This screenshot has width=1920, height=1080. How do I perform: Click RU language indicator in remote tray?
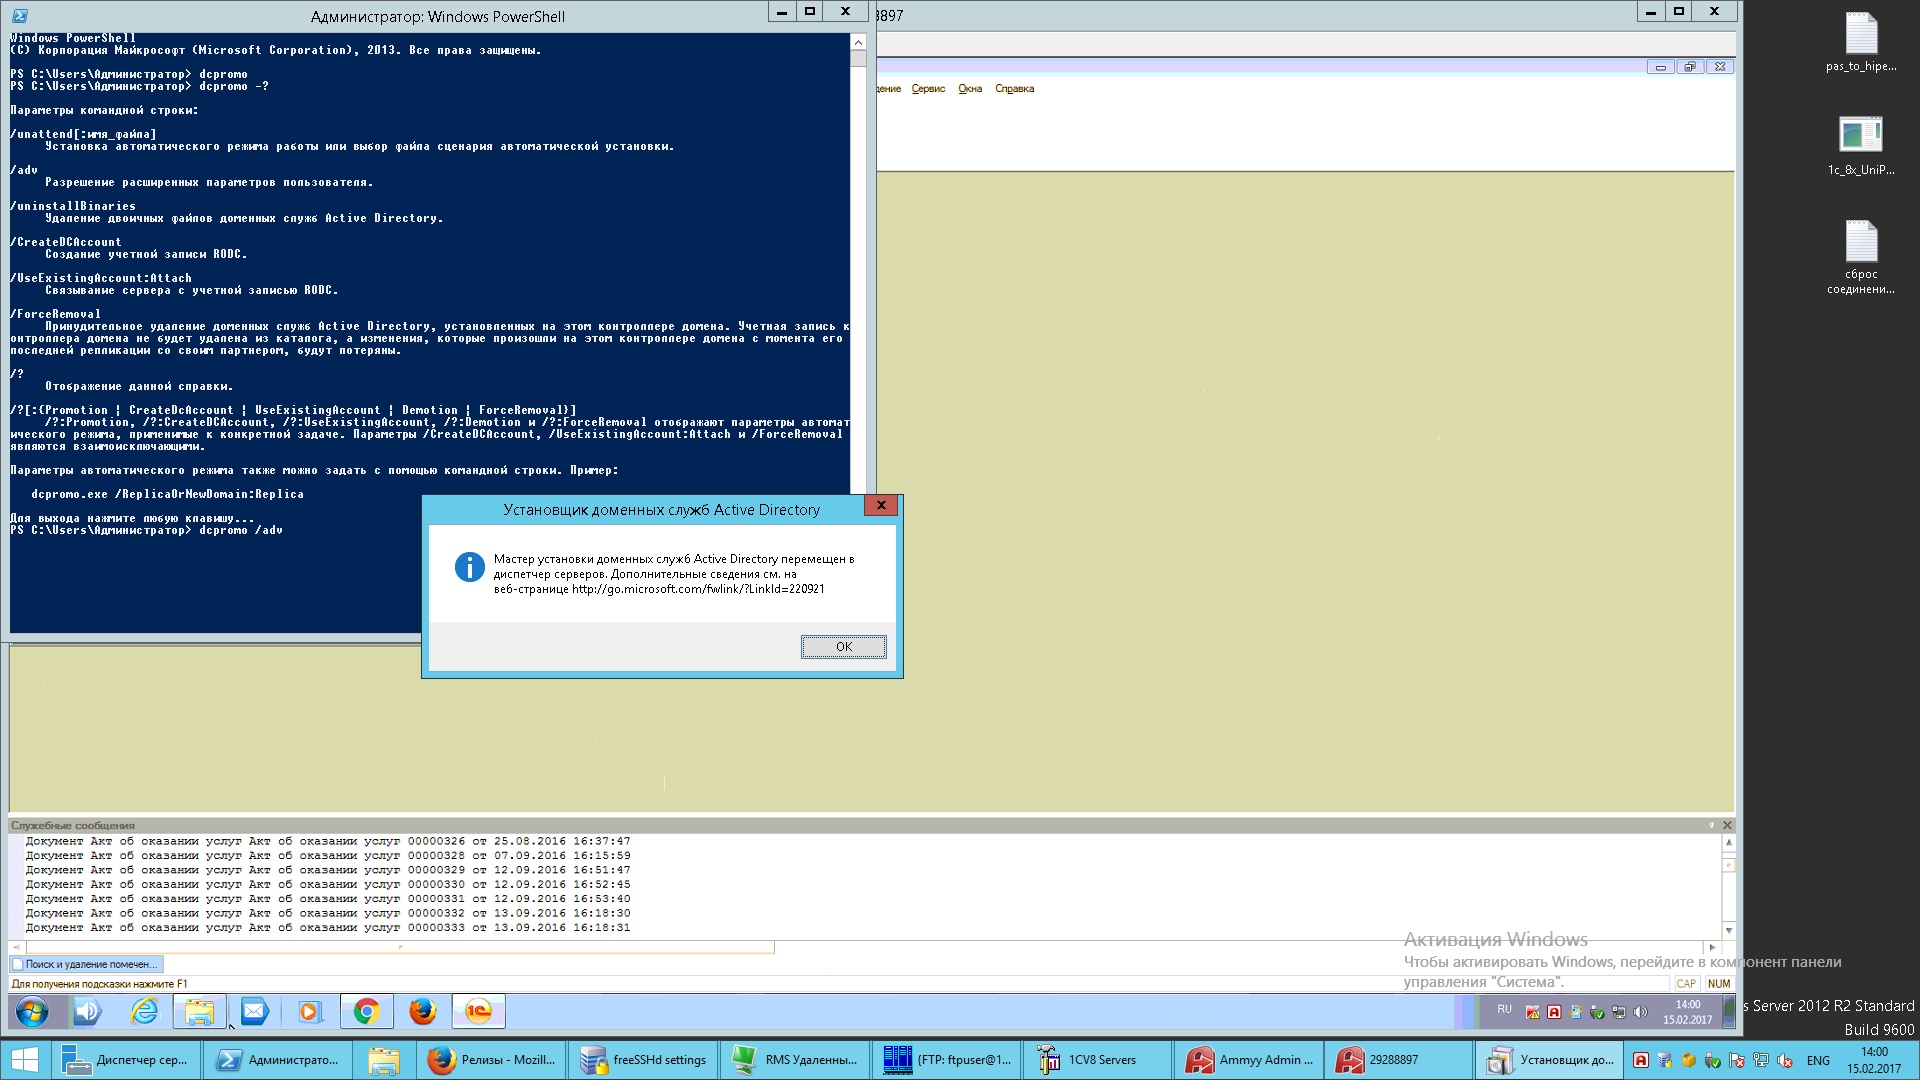pyautogui.click(x=1504, y=1010)
